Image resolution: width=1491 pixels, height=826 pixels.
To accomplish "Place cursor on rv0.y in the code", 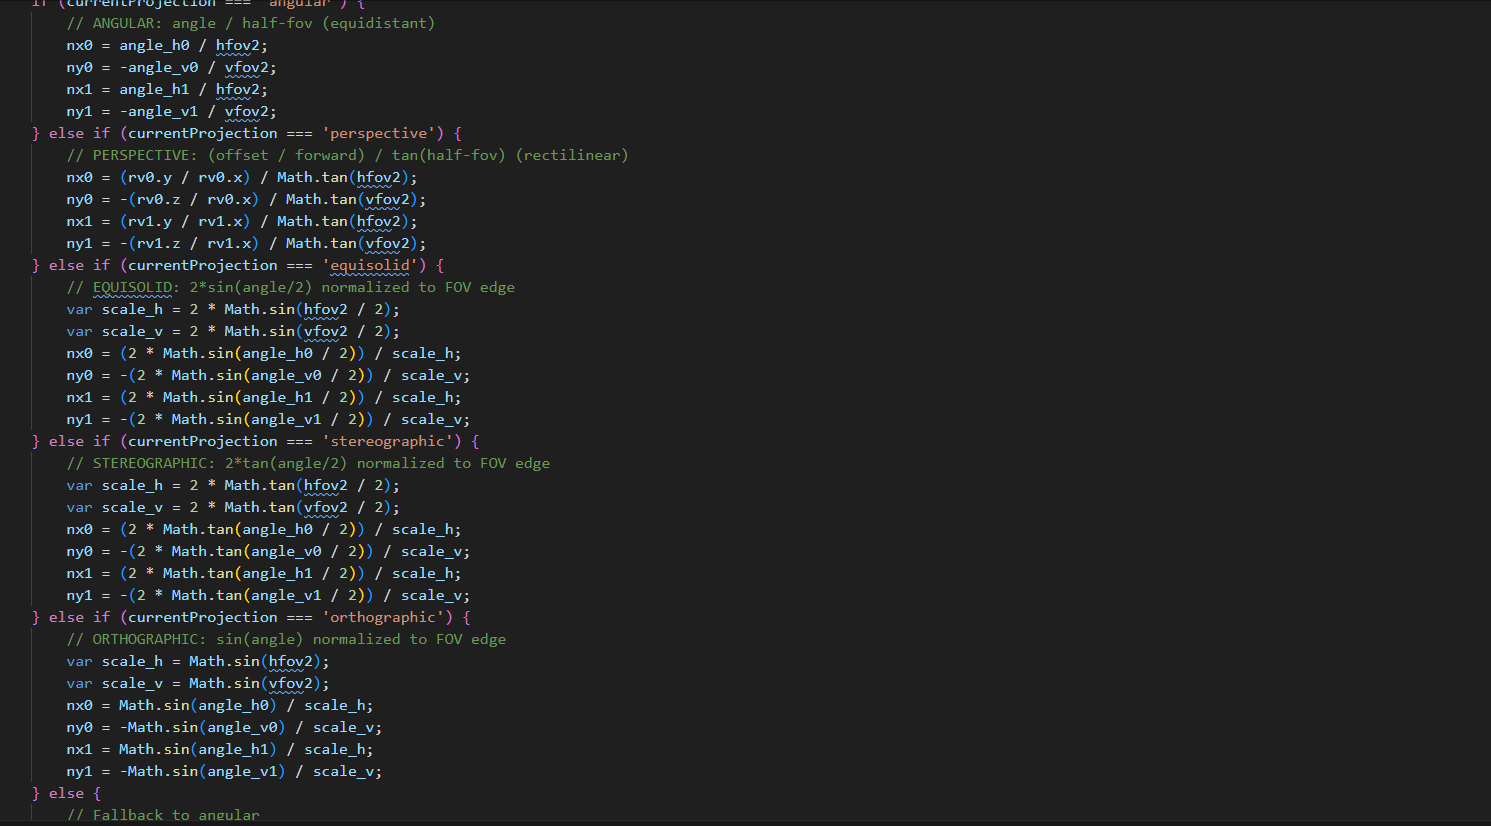I will [150, 177].
